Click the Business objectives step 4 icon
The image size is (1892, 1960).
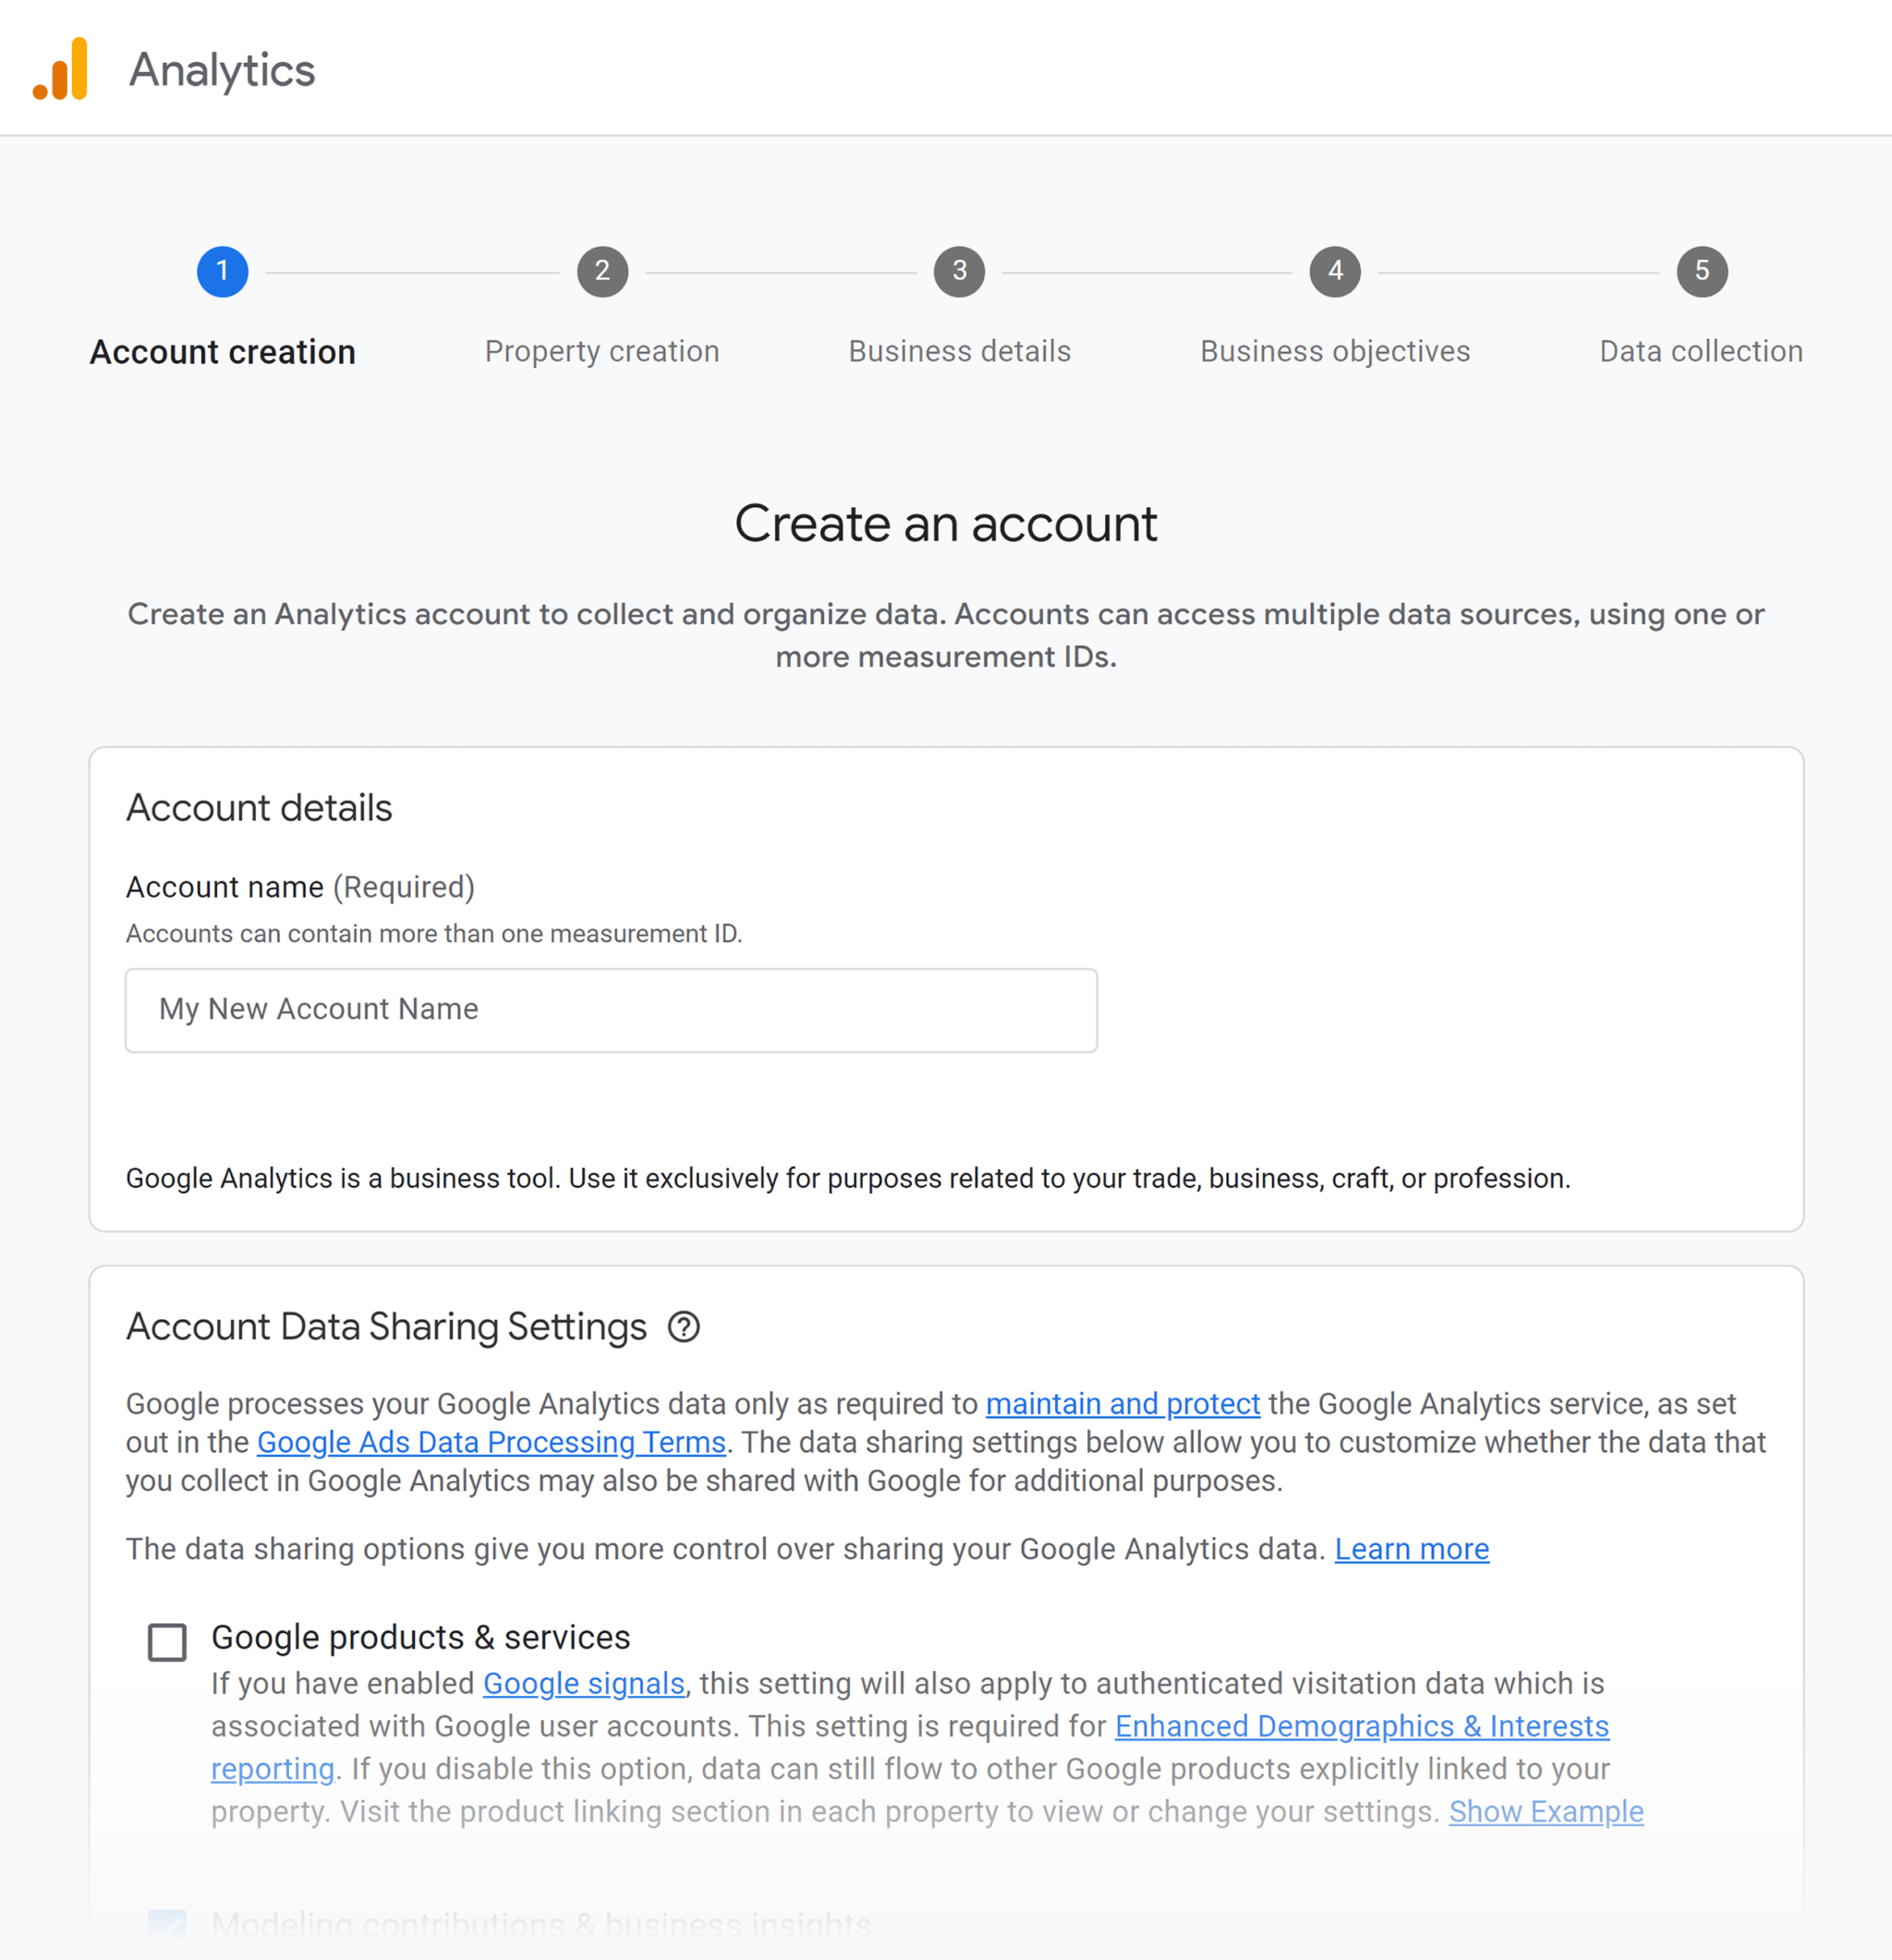(1336, 270)
